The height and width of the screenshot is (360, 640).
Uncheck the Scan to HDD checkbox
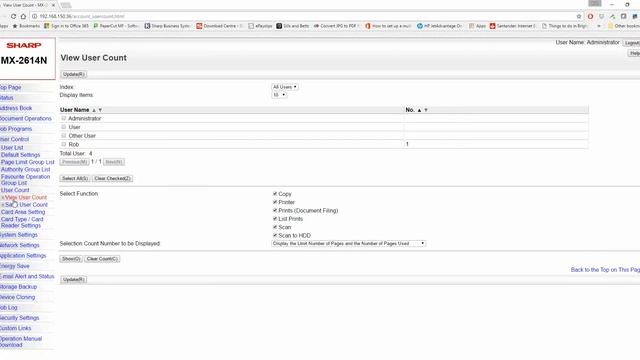click(275, 235)
